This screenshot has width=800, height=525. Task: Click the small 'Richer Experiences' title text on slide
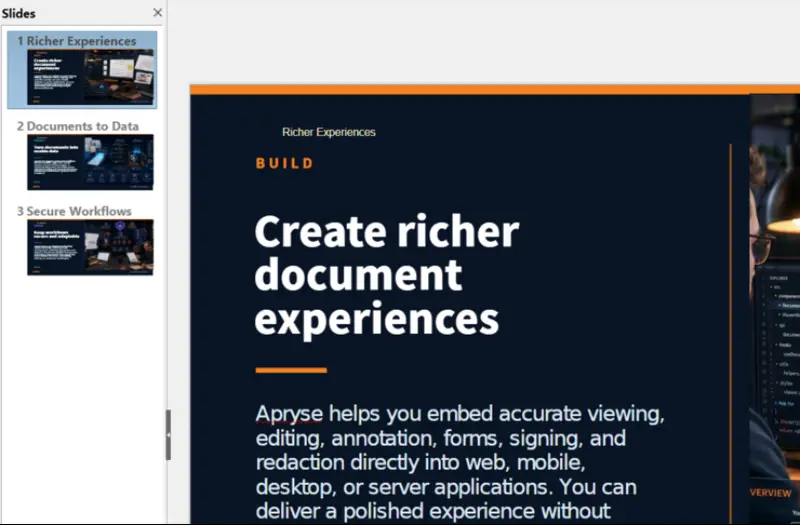point(329,132)
